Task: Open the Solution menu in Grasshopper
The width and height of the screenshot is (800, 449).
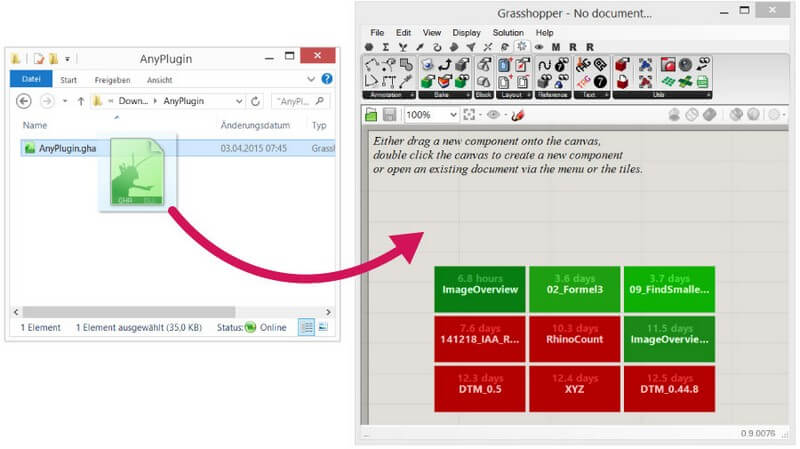Action: tap(507, 32)
